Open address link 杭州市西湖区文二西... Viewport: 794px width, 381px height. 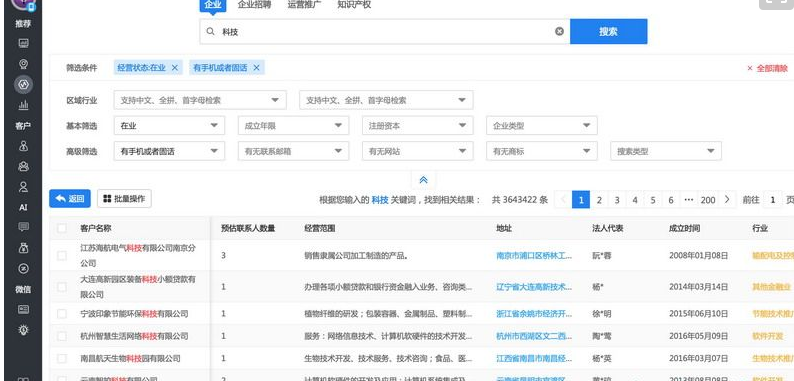click(534, 336)
